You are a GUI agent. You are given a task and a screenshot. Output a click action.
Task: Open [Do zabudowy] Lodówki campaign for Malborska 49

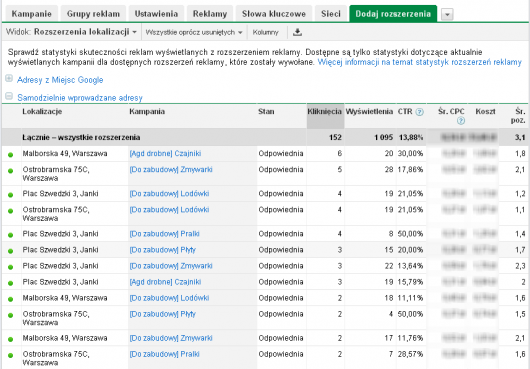click(169, 298)
